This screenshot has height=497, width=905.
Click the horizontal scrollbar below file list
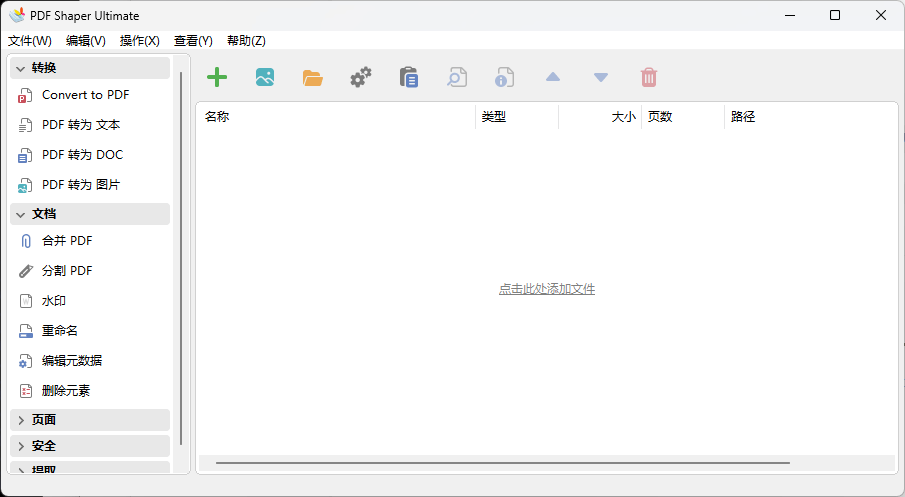pos(502,463)
